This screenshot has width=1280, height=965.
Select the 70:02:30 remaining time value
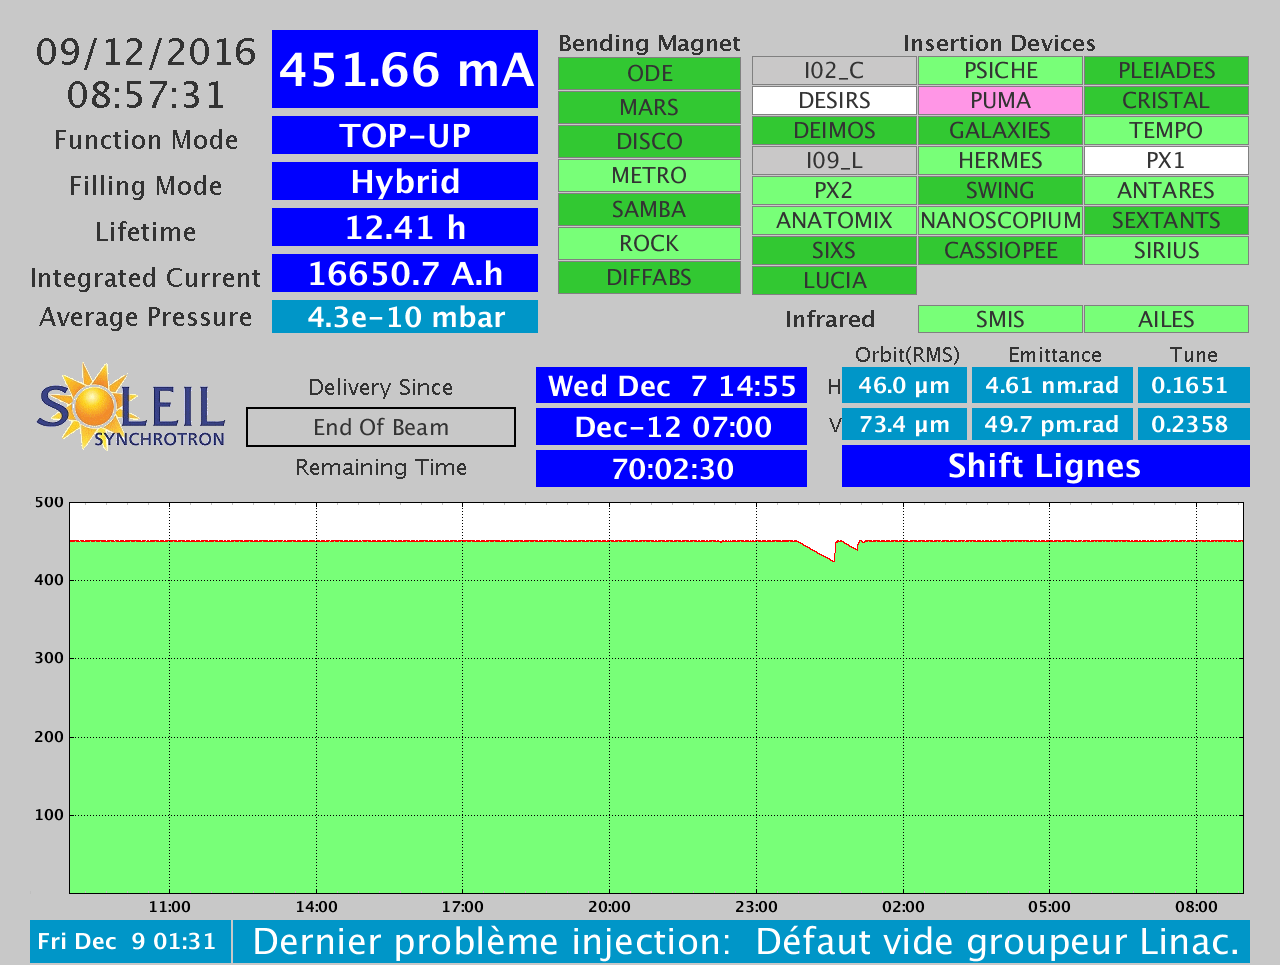671,469
